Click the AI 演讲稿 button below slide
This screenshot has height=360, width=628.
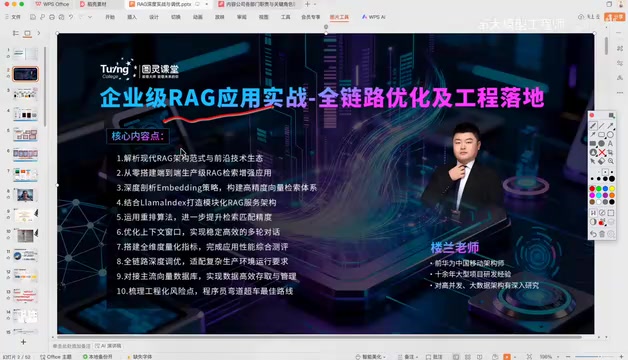click(x=108, y=346)
